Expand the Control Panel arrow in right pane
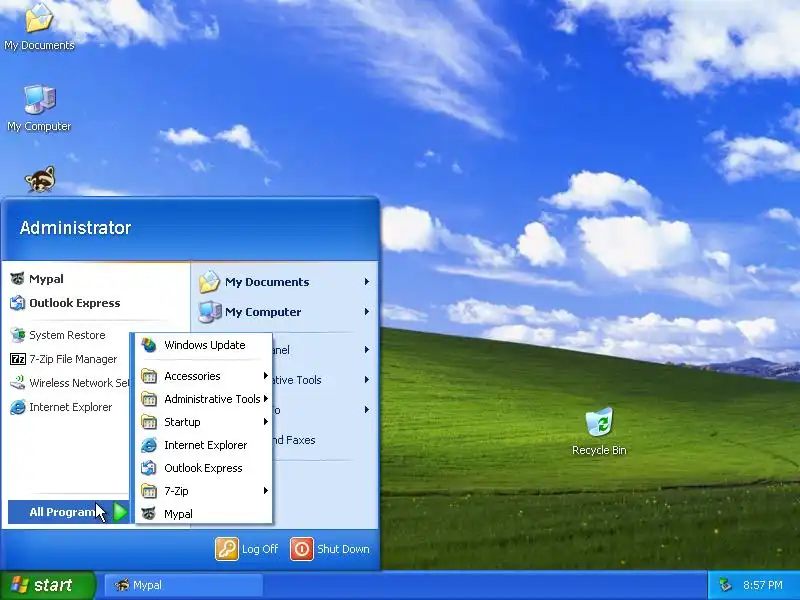This screenshot has height=600, width=800. click(x=366, y=350)
